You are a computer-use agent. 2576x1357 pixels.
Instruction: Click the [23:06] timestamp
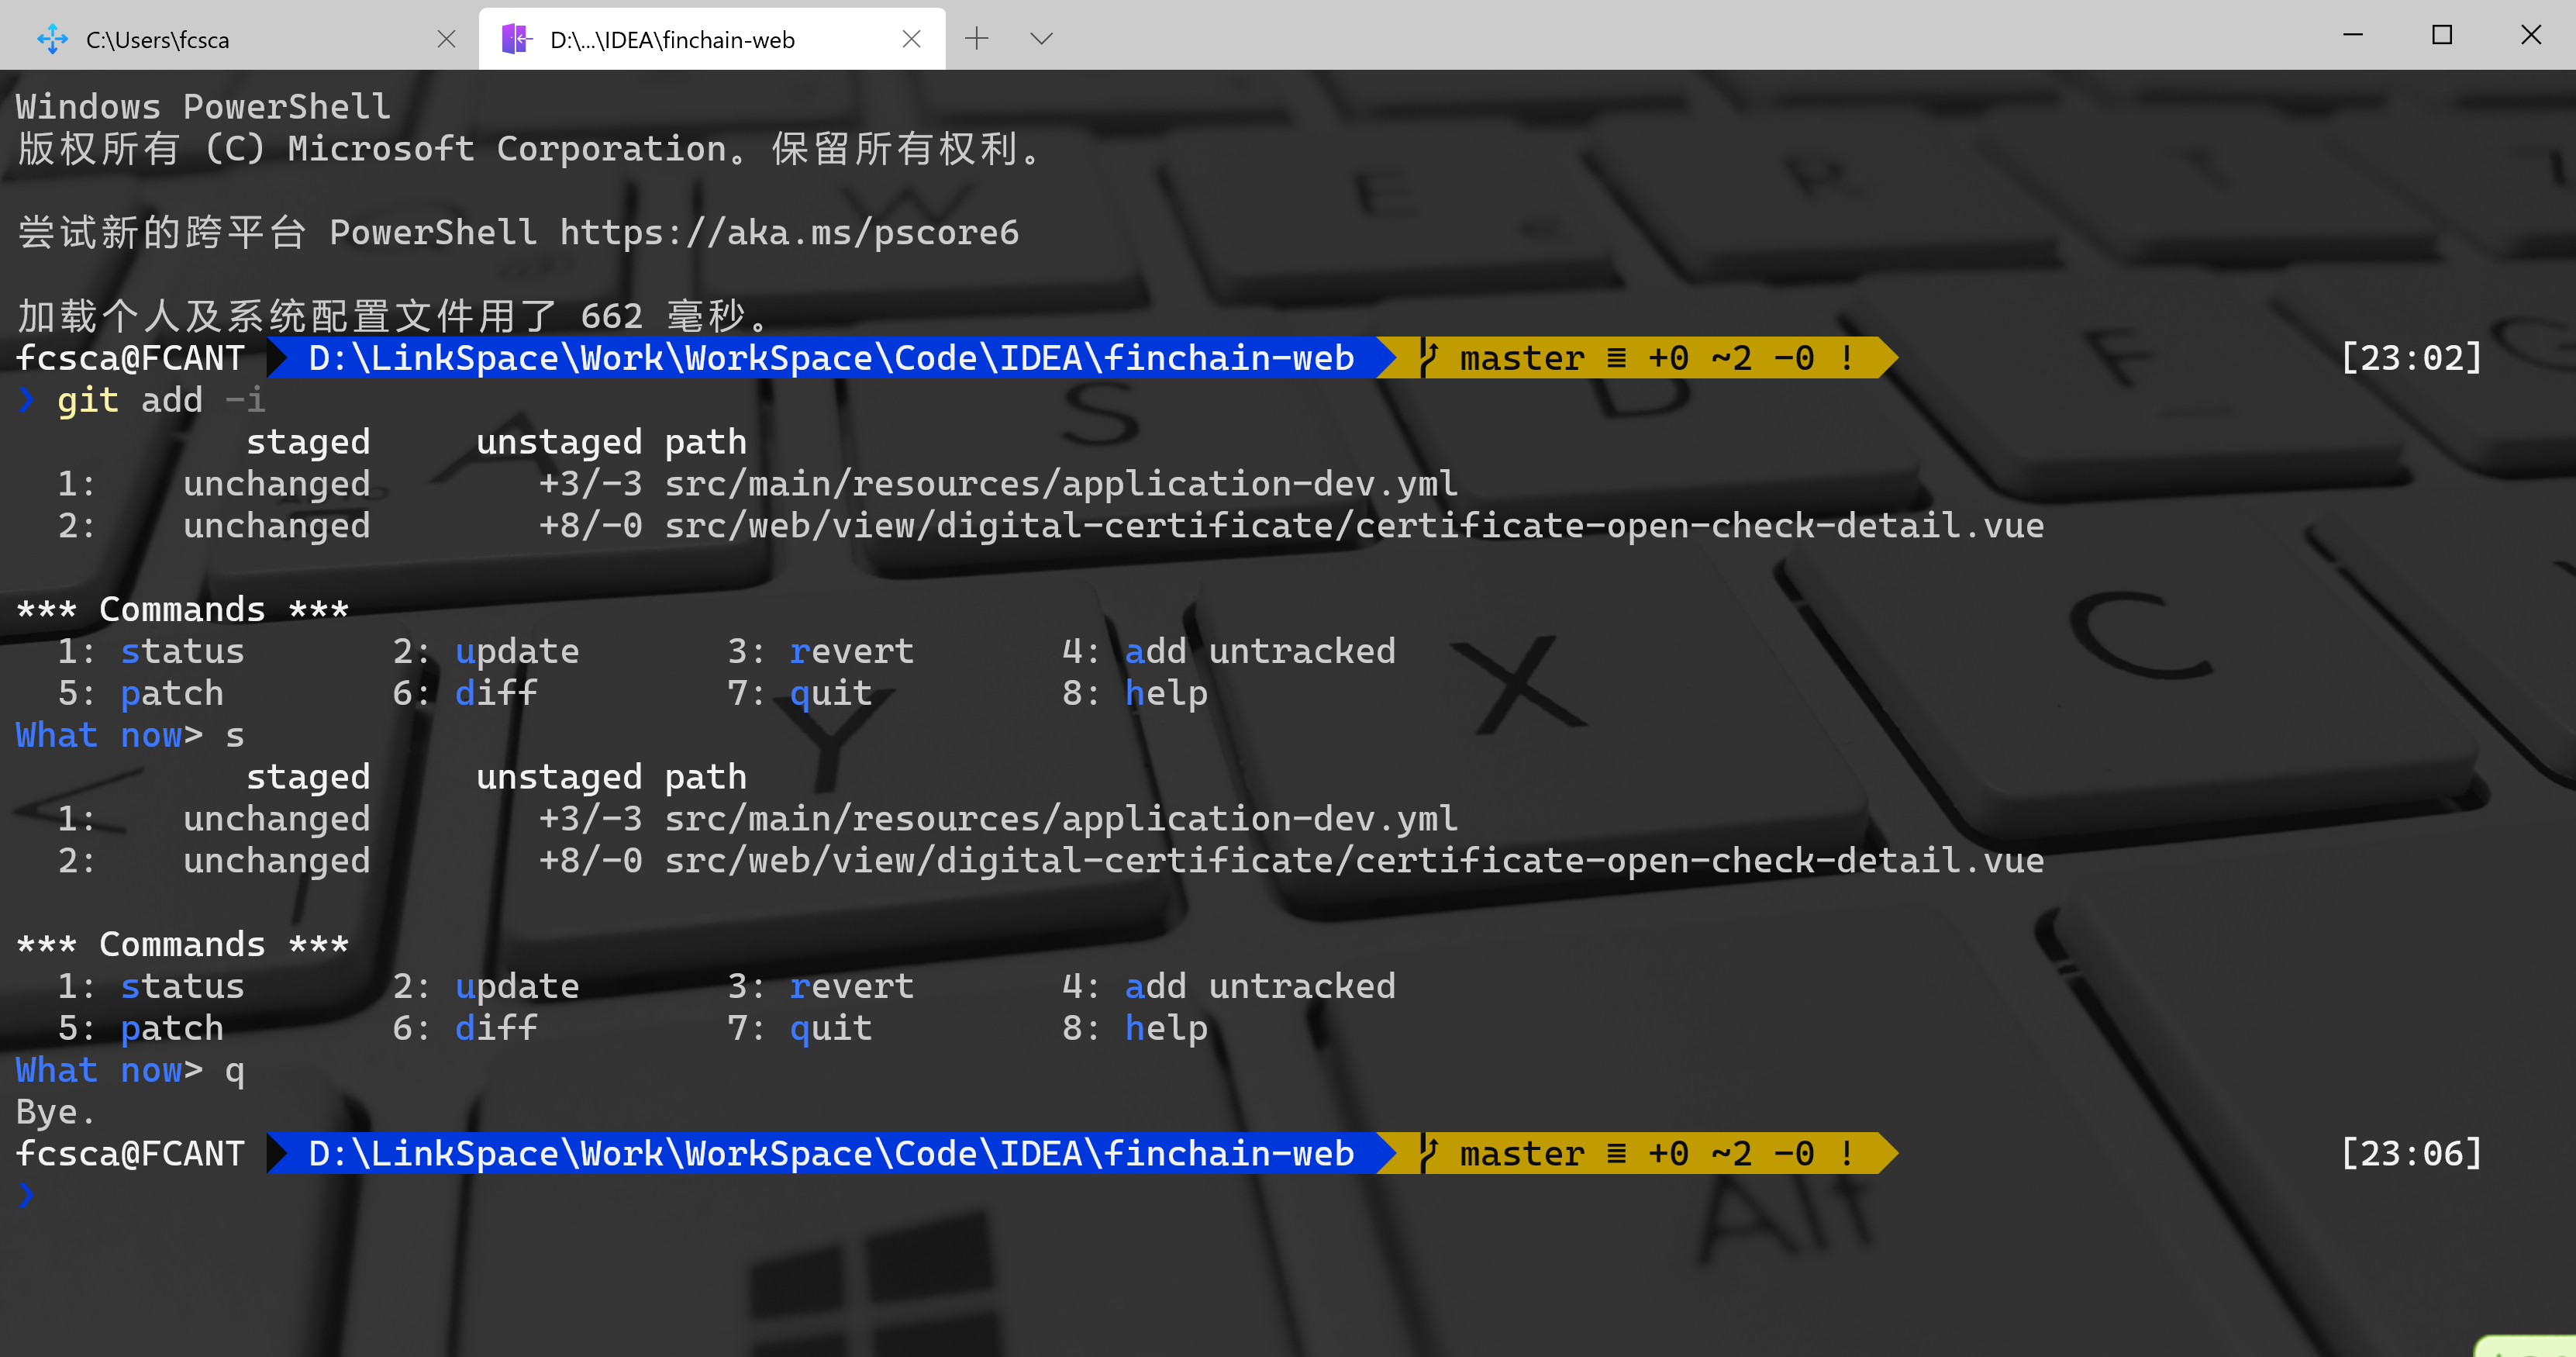[2411, 1153]
